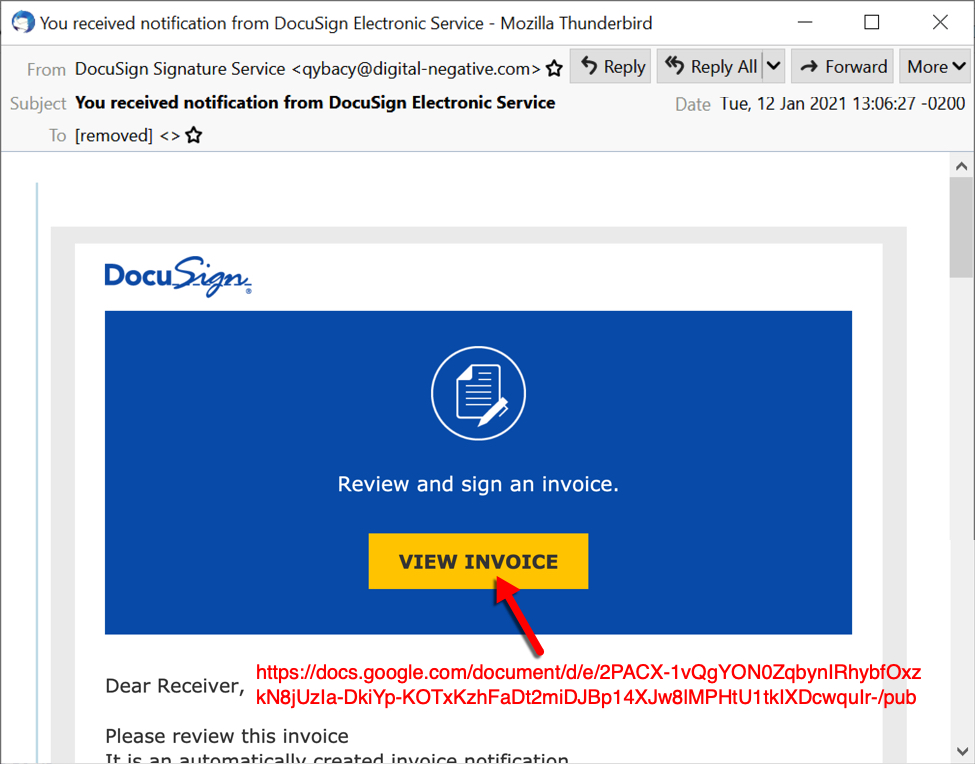Screen dimensions: 975x764
Task: Click the Reply All button
Action: pyautogui.click(x=711, y=67)
